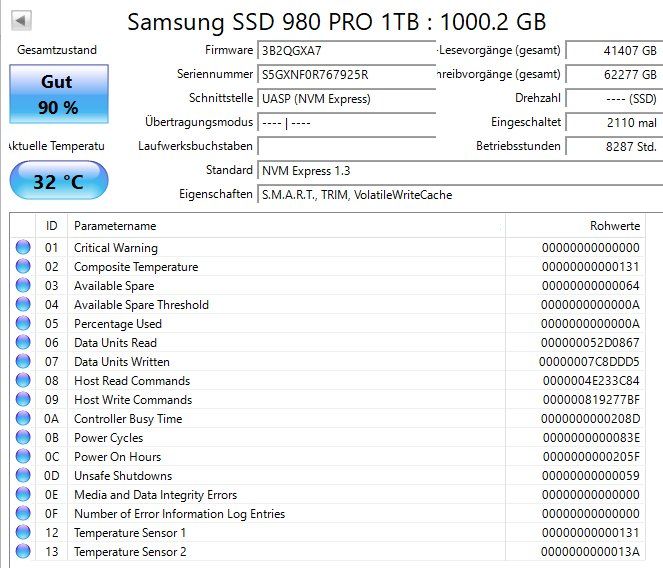
Task: Click the Eigenschaften field with TRIM
Action: click(x=460, y=195)
